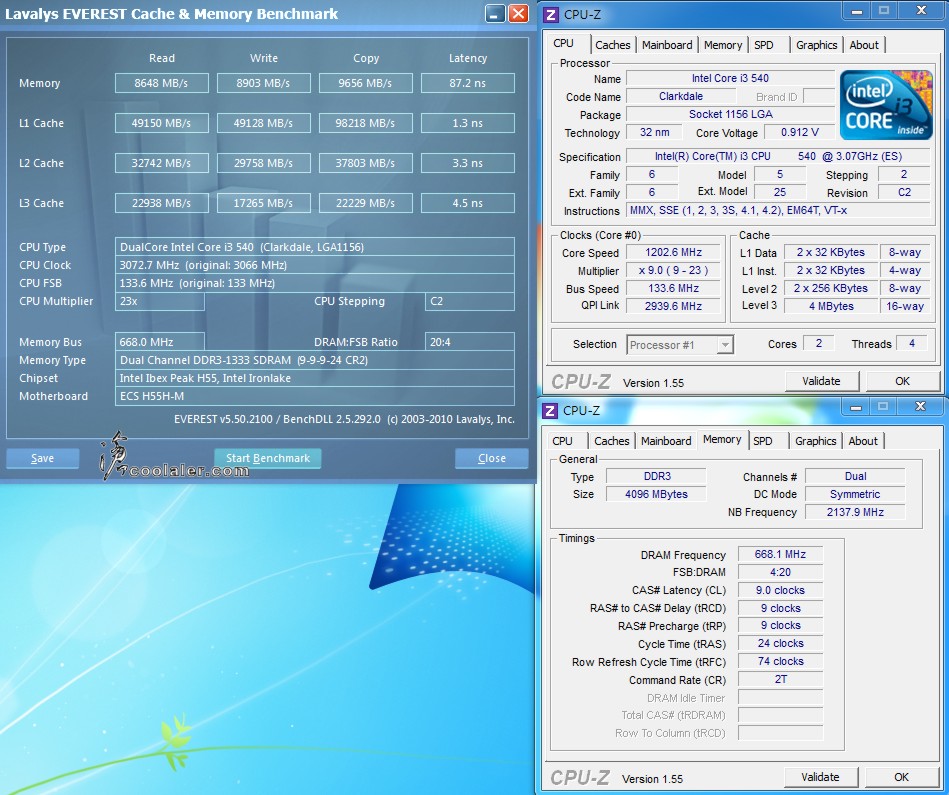Click the Chipset field Intel Ibex Peak H55
949x795 pixels.
(315, 378)
